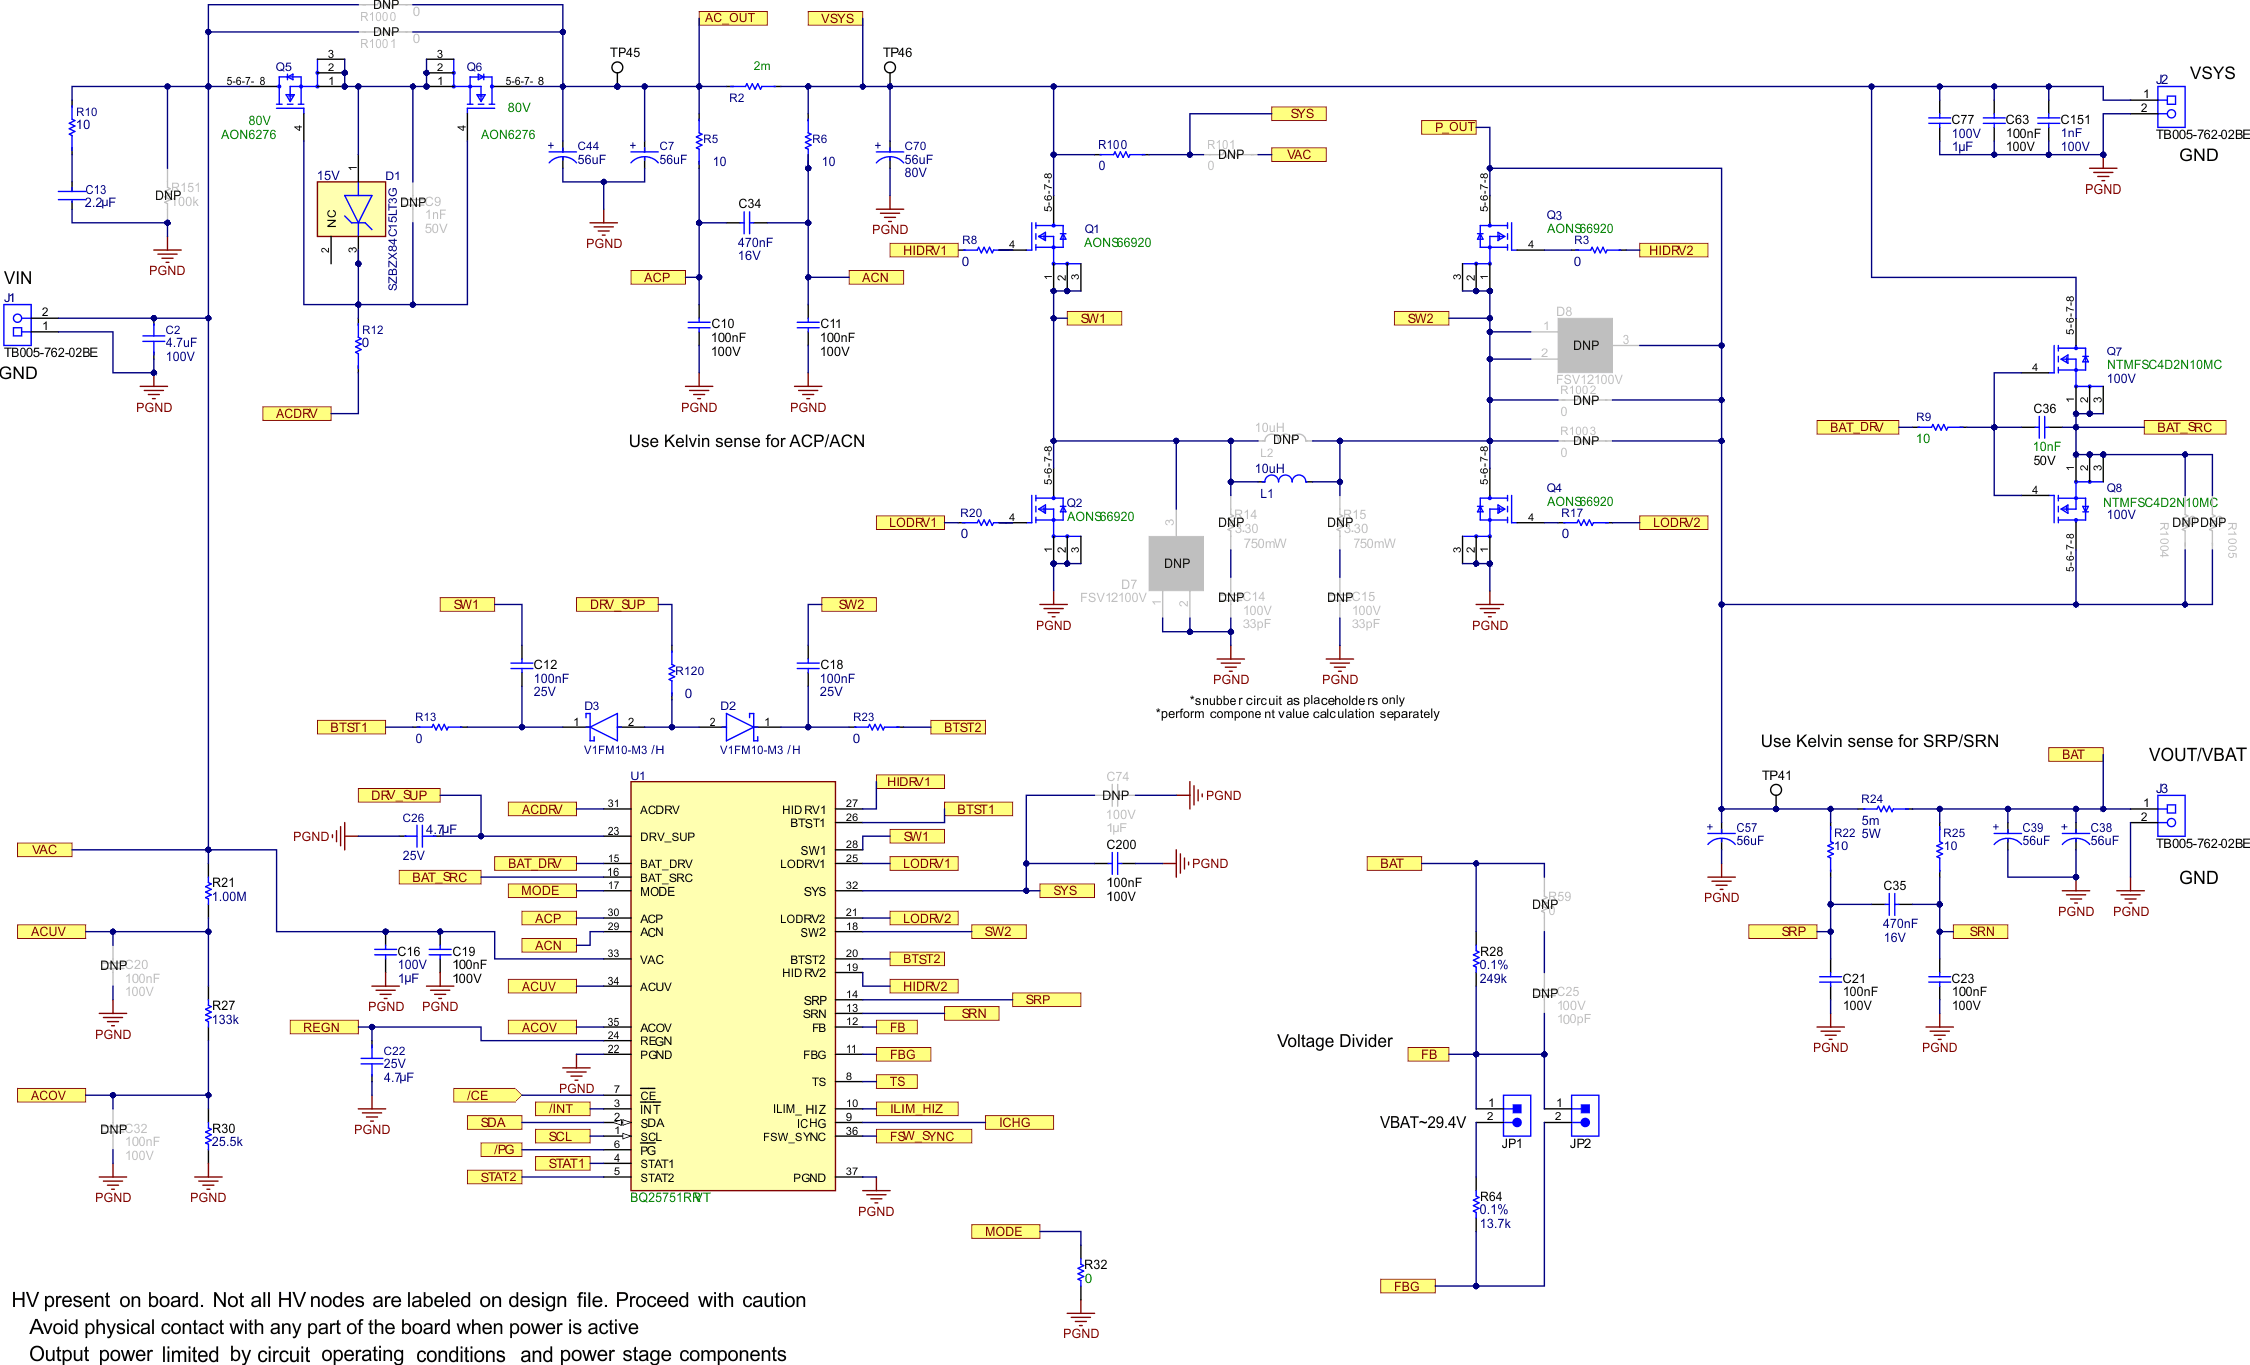Click the BAT_DRV net label near R9
The image size is (2250, 1365).
[x=1857, y=427]
